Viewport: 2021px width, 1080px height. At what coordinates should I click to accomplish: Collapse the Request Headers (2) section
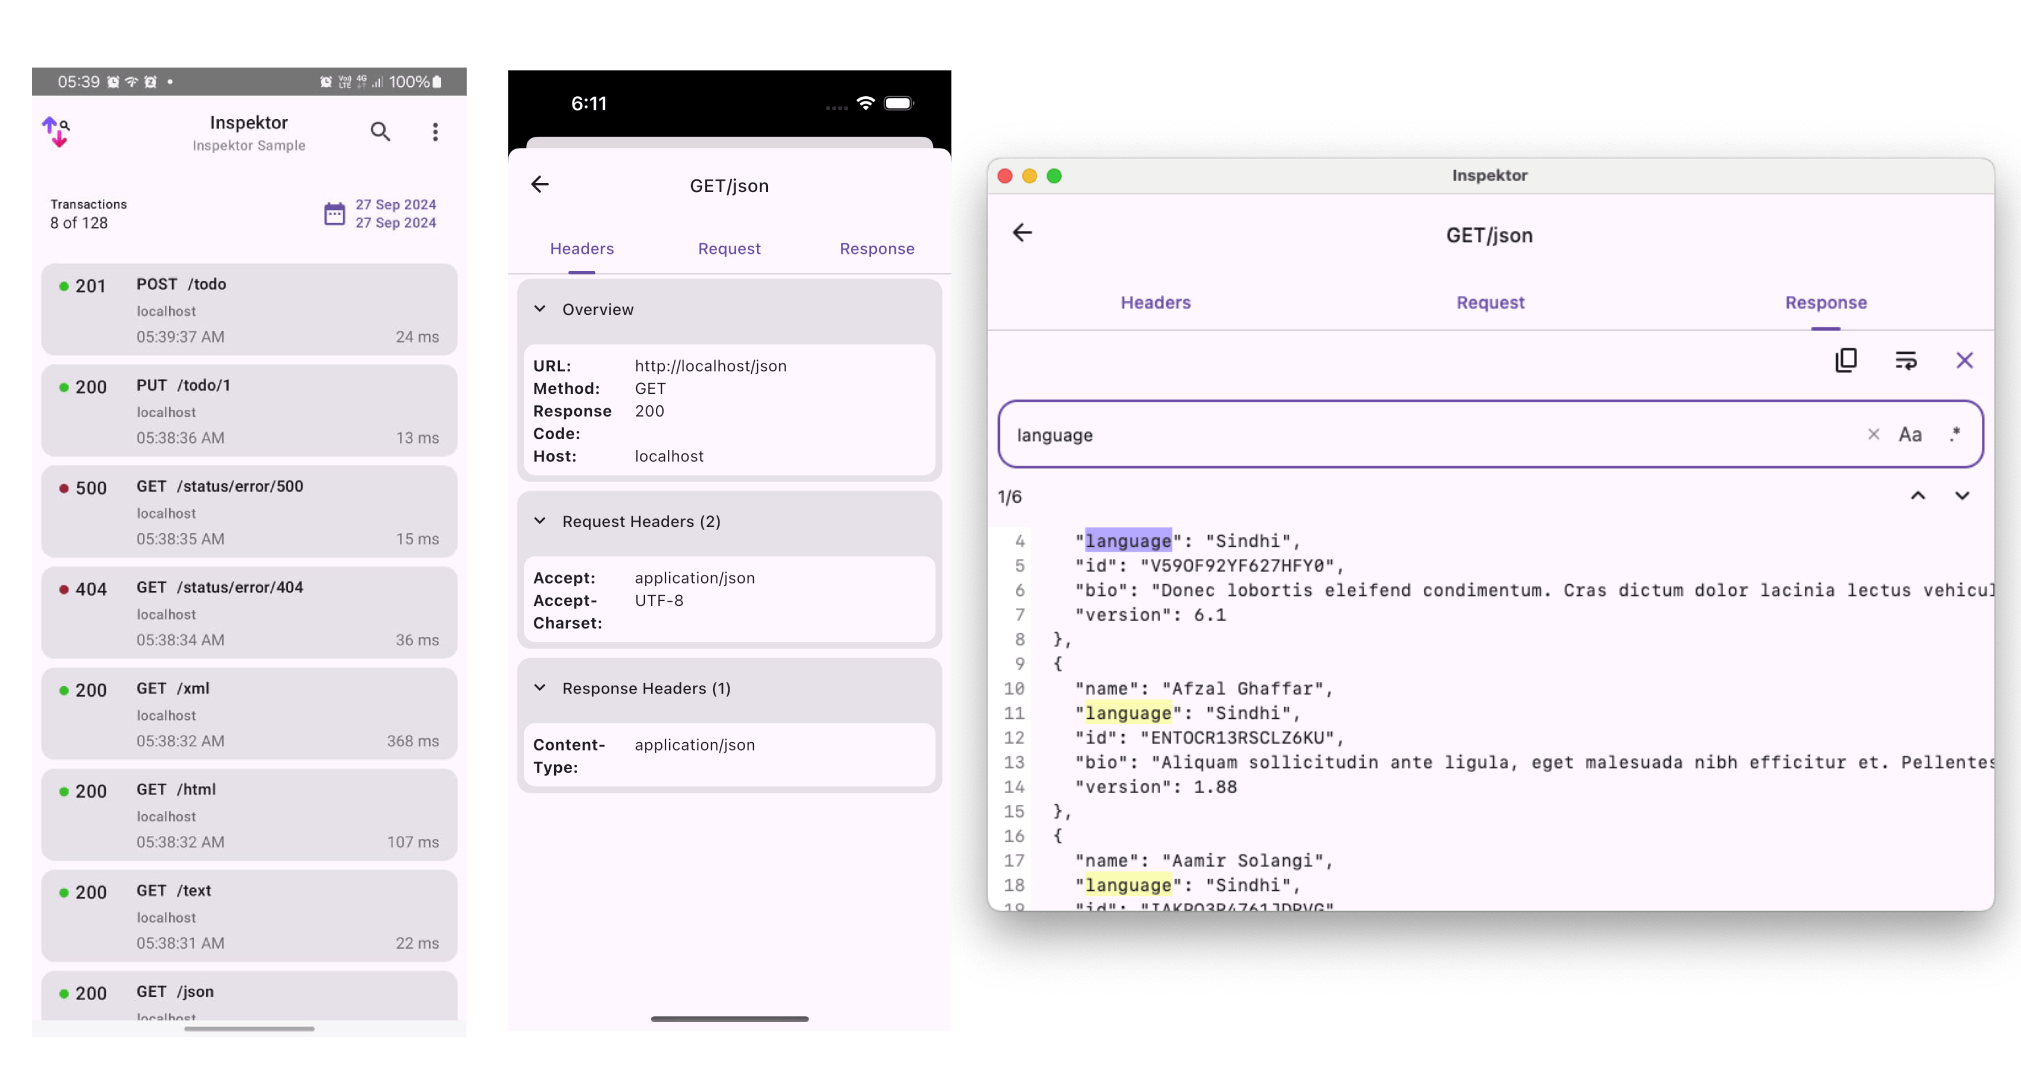pos(540,521)
